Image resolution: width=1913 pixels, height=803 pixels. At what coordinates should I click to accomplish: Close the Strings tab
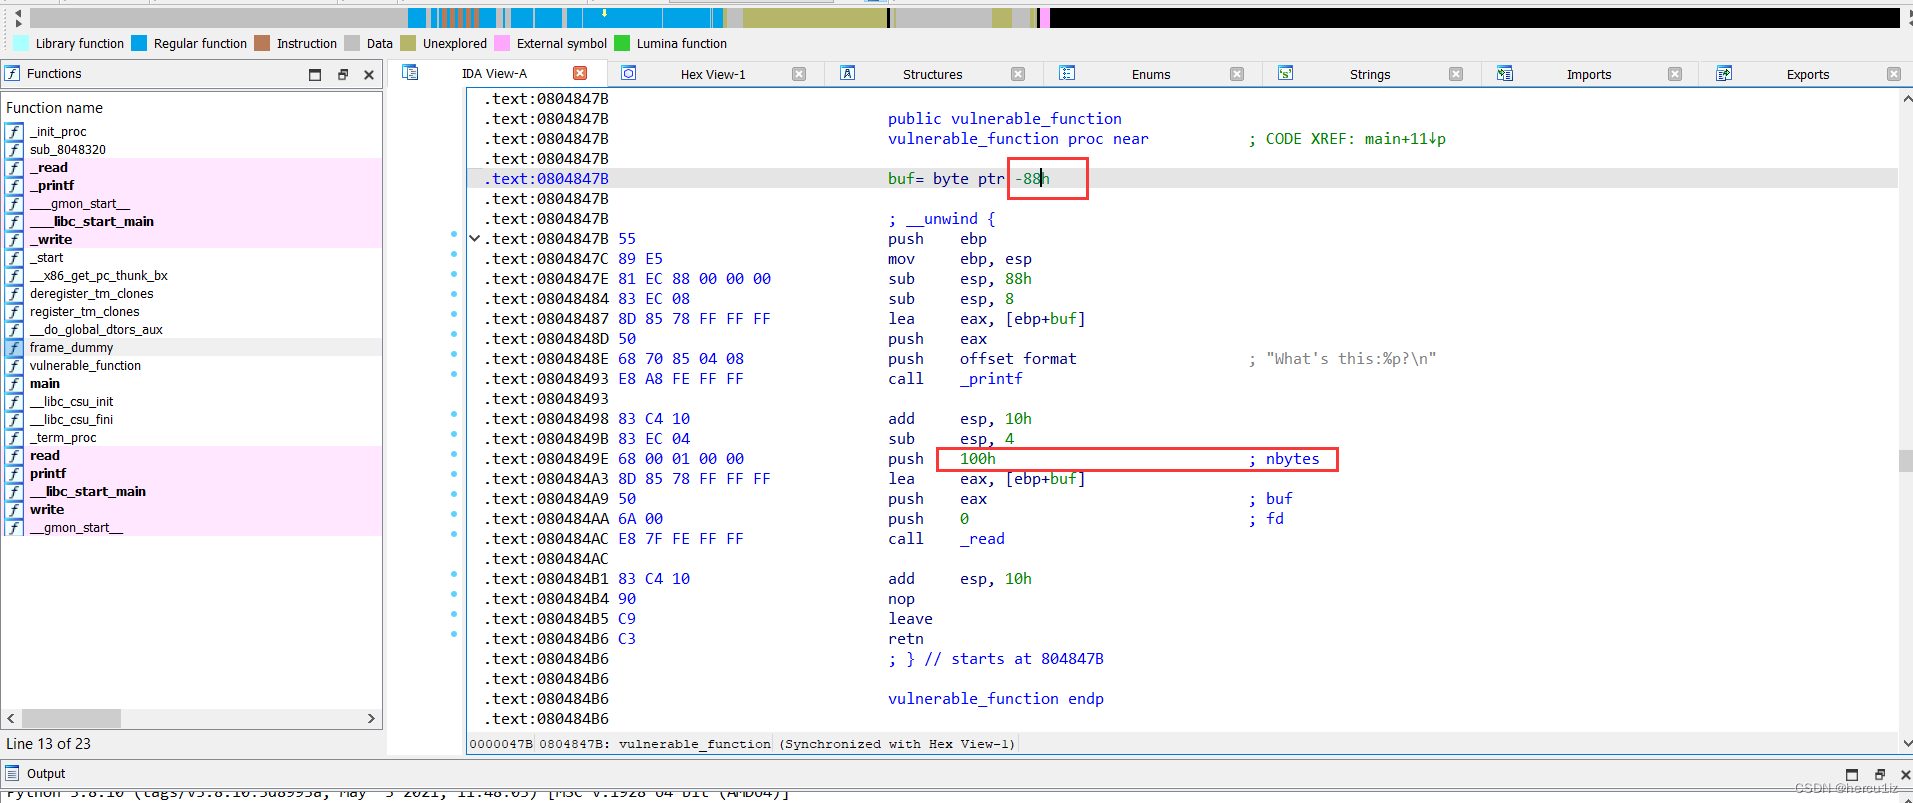pyautogui.click(x=1456, y=74)
